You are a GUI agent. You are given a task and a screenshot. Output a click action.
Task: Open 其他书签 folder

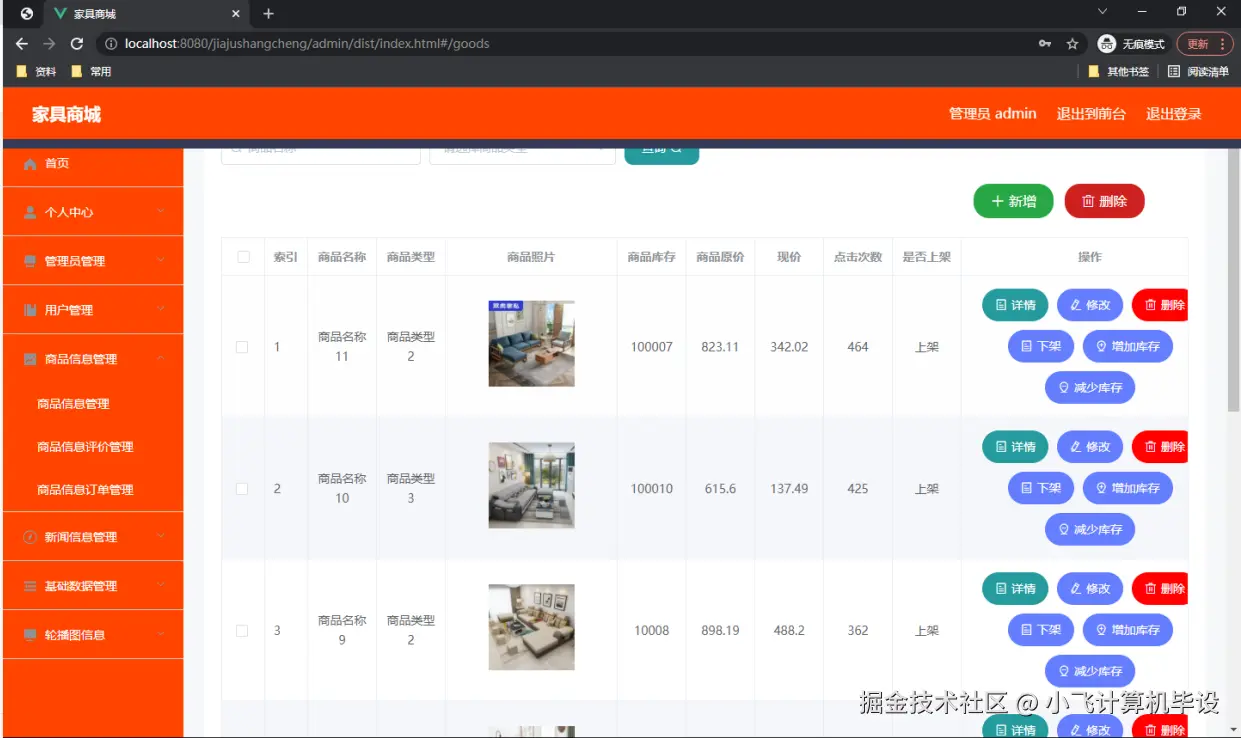1118,72
